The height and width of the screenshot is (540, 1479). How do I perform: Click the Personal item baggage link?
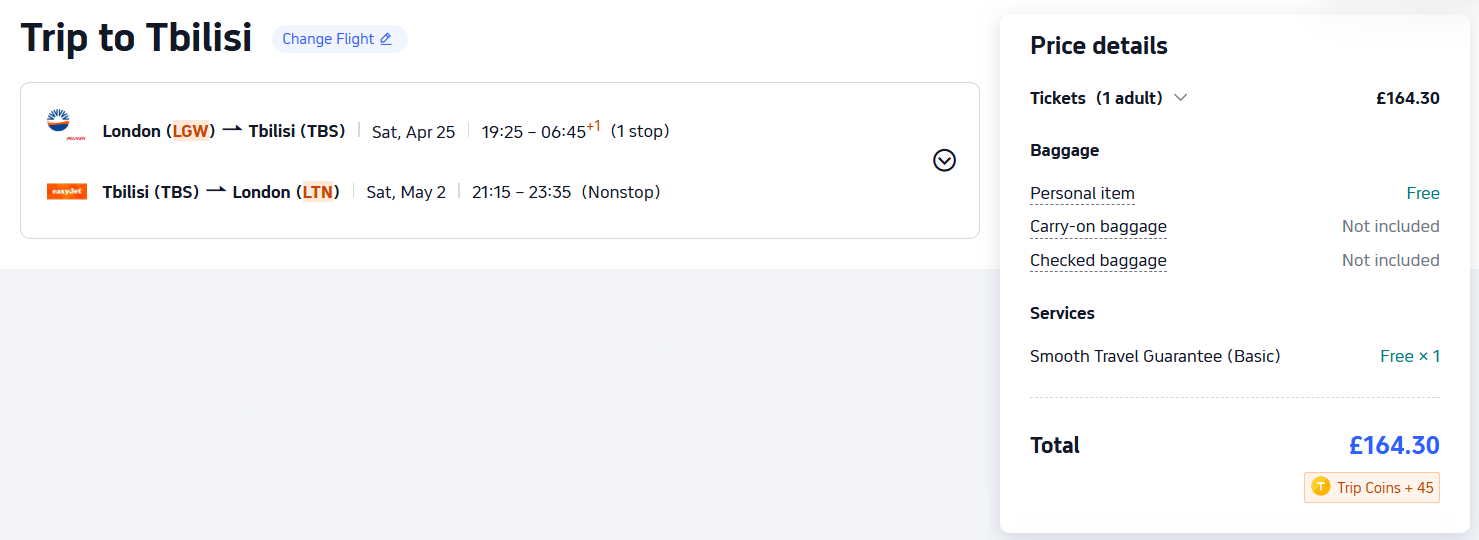[x=1082, y=193]
